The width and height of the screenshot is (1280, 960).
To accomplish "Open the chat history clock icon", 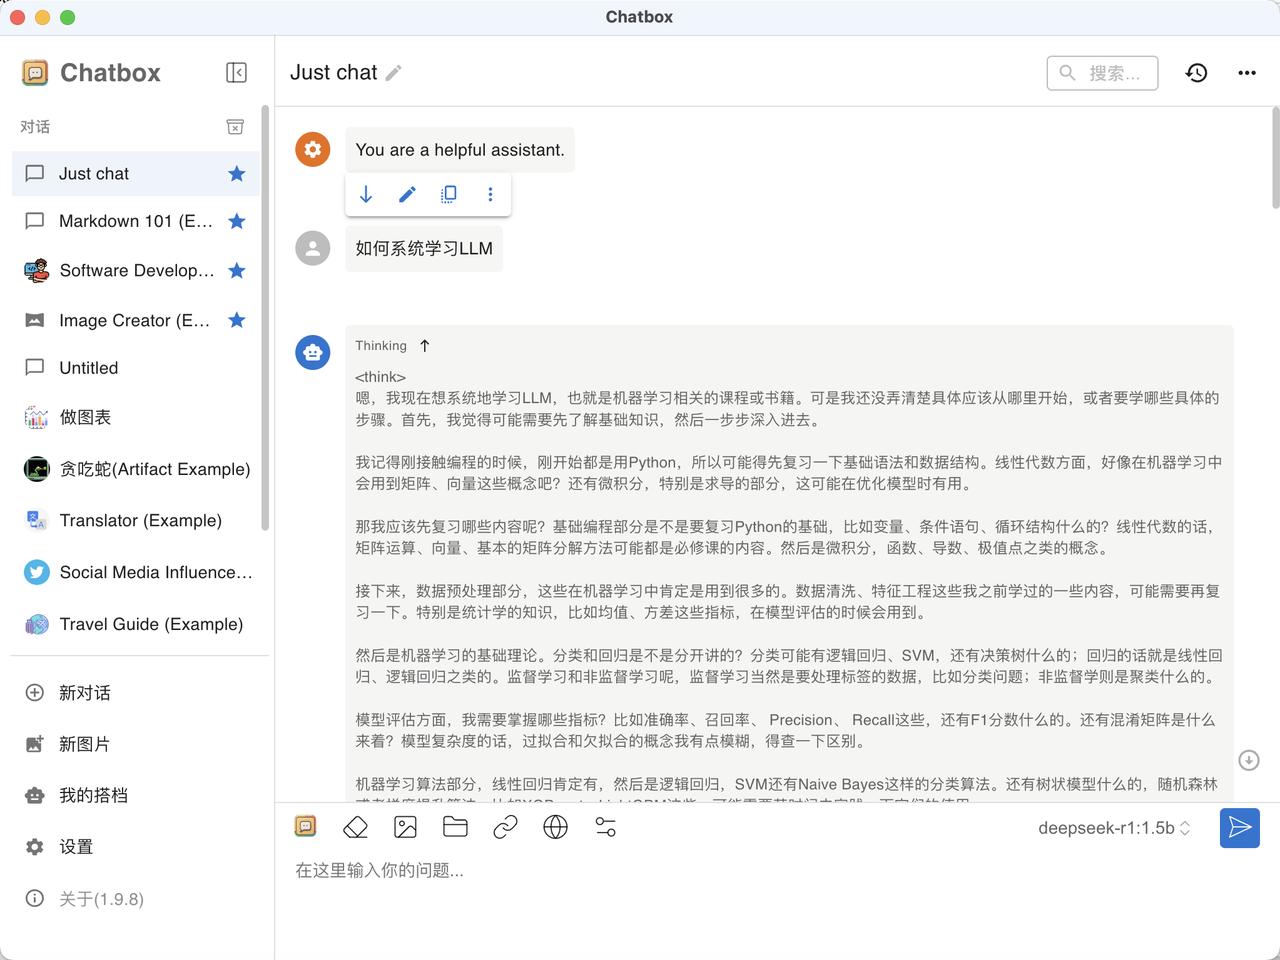I will [1196, 73].
